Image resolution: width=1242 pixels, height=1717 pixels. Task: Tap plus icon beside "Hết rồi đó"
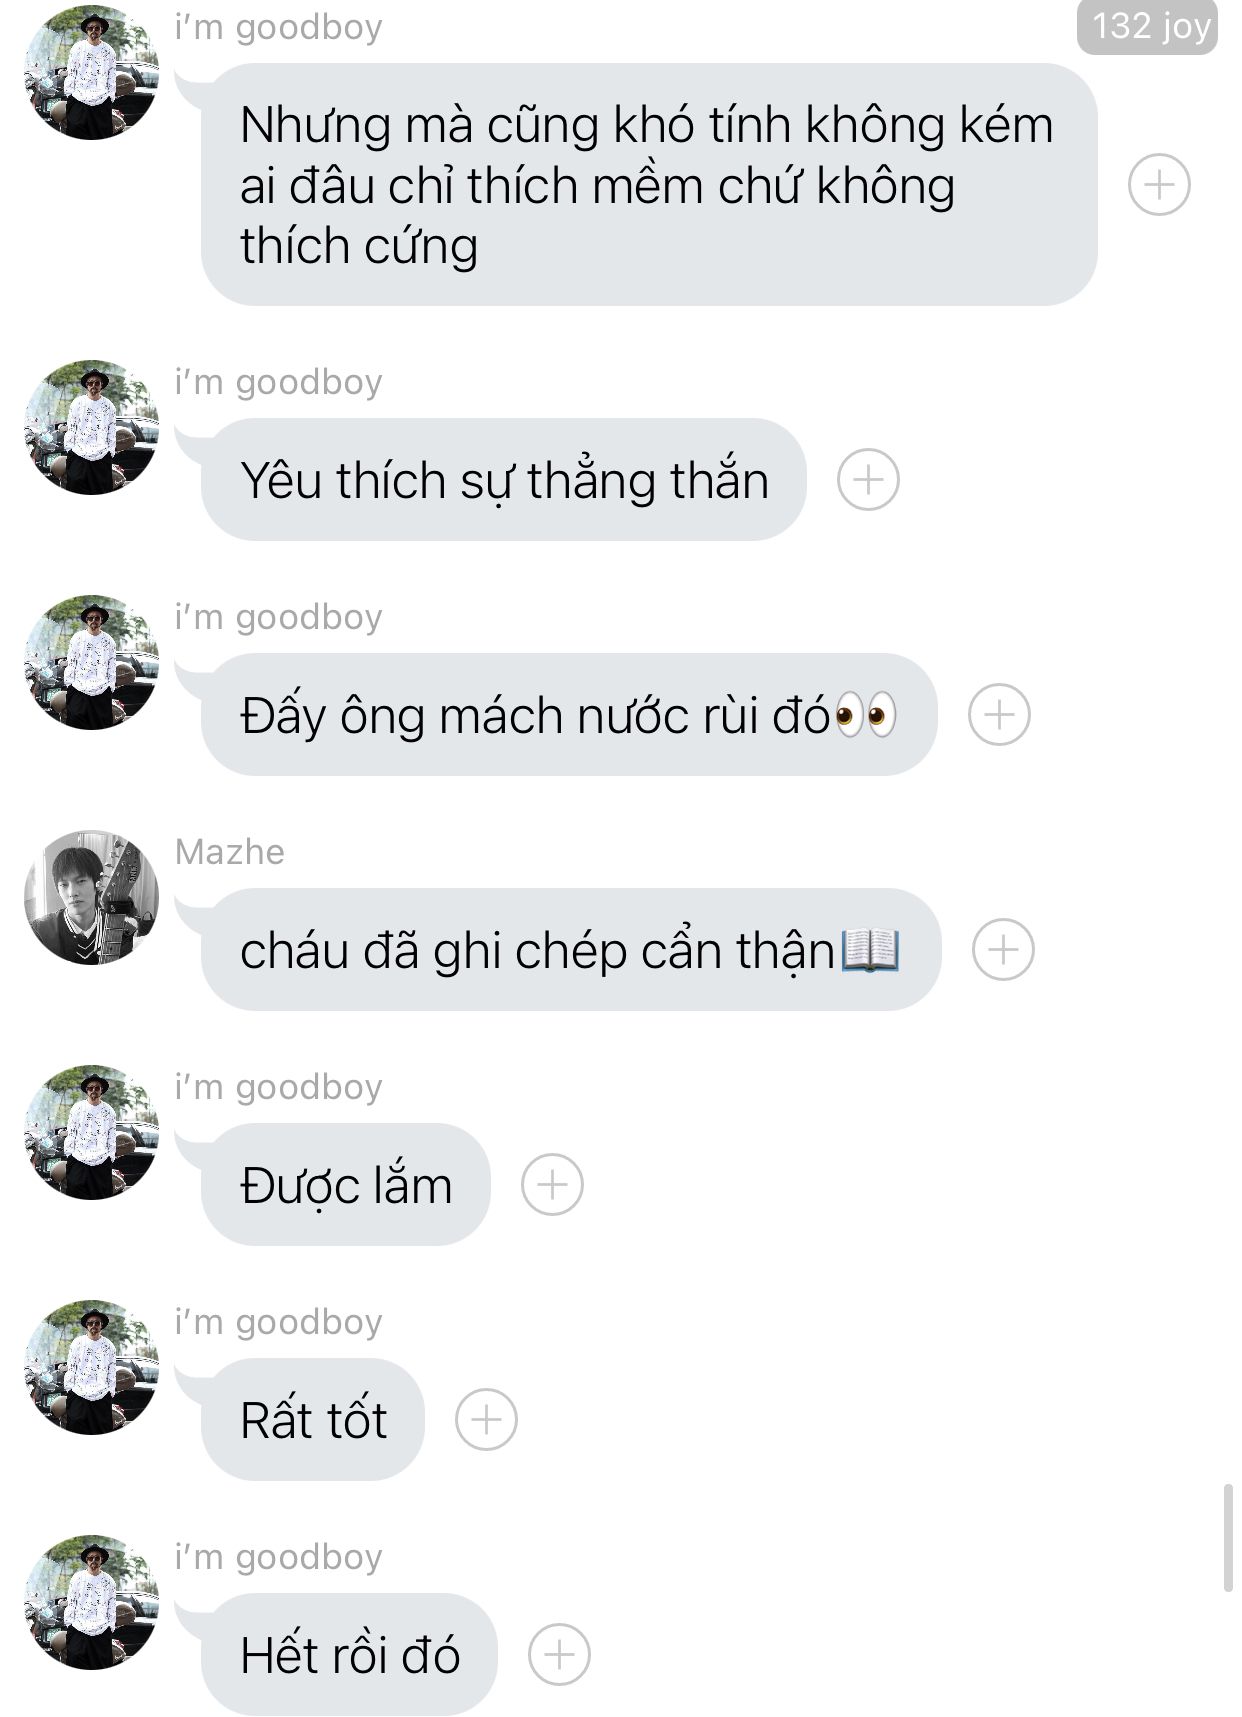(559, 1655)
